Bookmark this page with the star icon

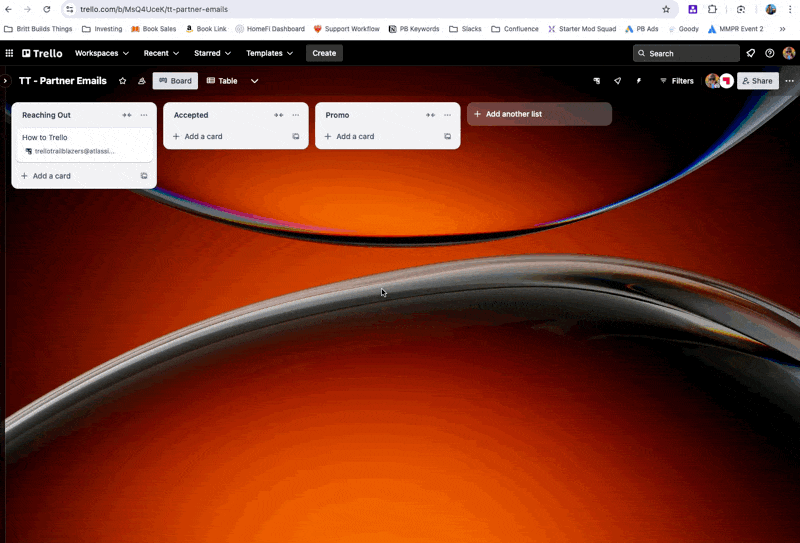(x=666, y=9)
